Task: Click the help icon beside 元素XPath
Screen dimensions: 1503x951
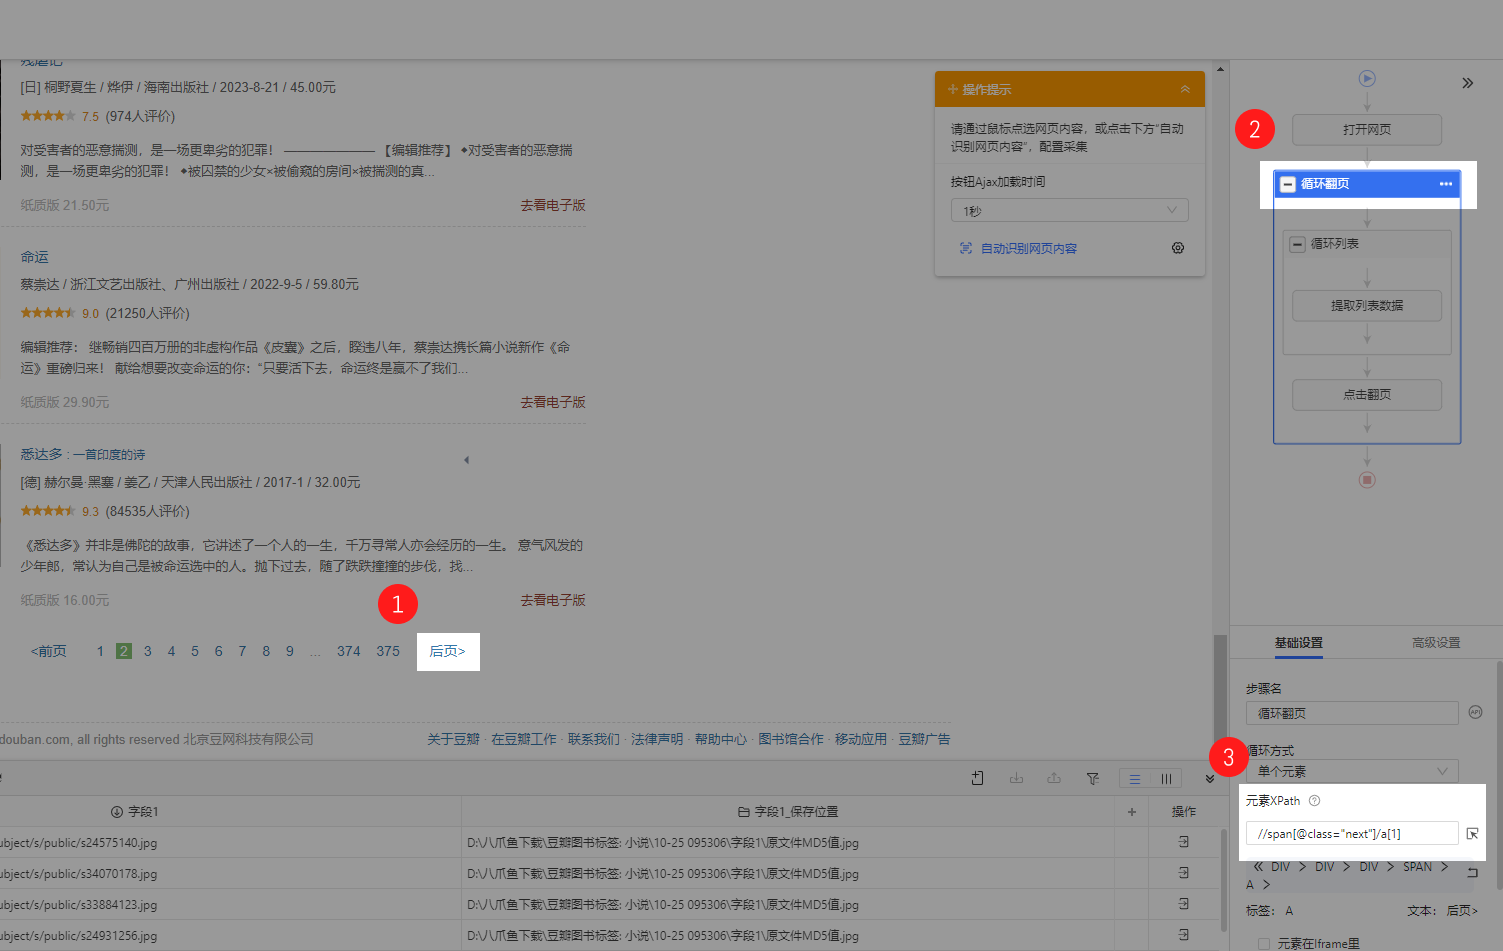Action: coord(1315,801)
